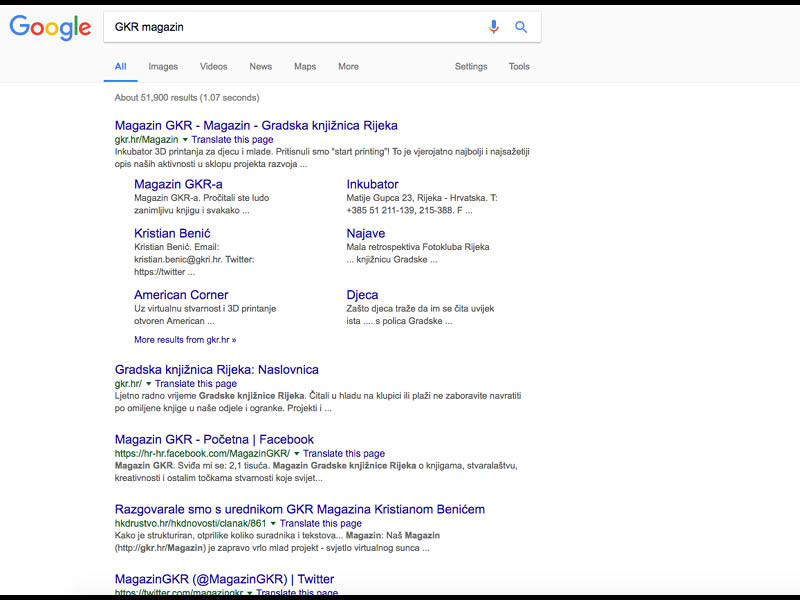Click the snippet "Kristian Benić. Email:"
Screen dimensions: 800x600
pos(194,259)
